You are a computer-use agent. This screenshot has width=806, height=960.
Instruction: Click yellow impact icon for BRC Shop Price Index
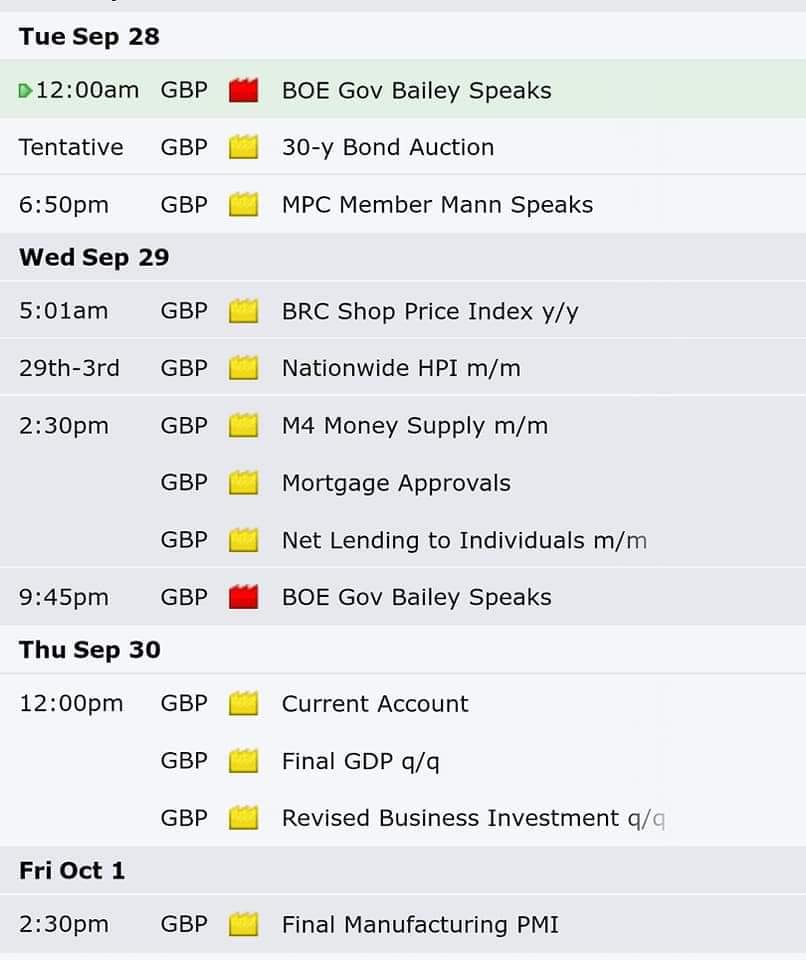click(243, 311)
